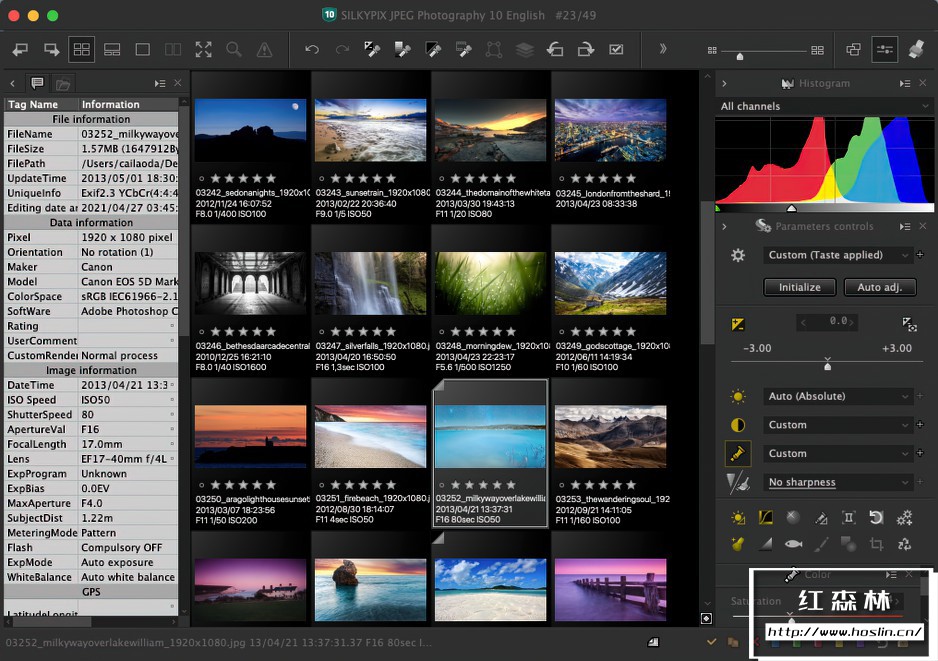Adjust the thumbnail size slider
This screenshot has width=938, height=661.
click(740, 56)
